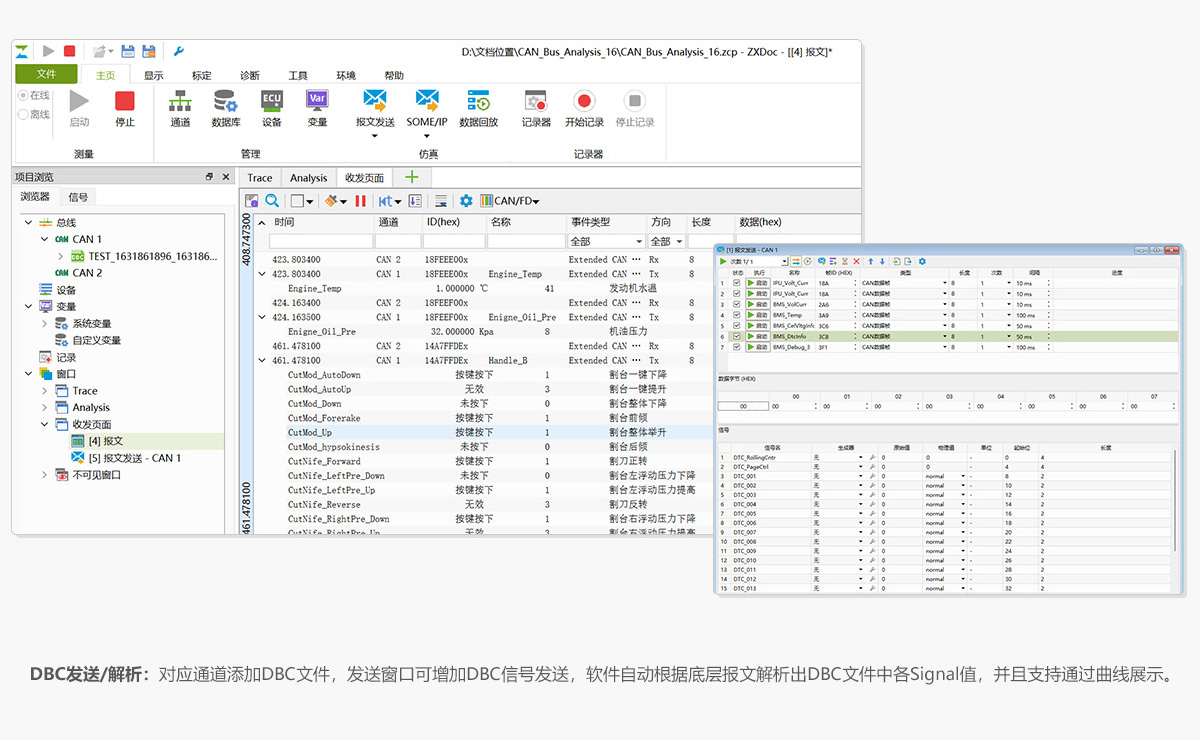Image resolution: width=1200 pixels, height=740 pixels.
Task: Open the 事件类型 filter dropdown showing 全部
Action: tap(606, 241)
